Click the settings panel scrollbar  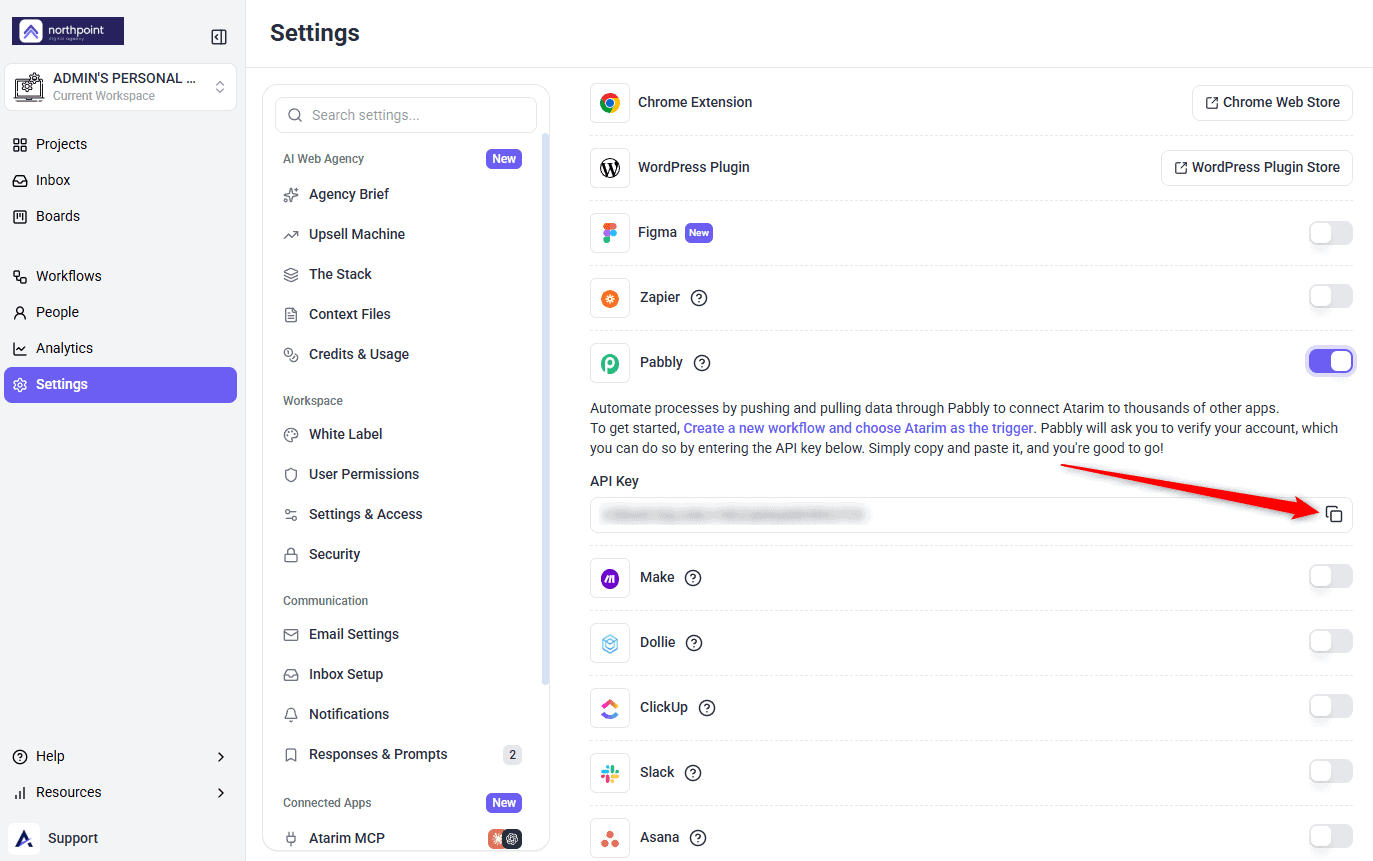coord(545,408)
